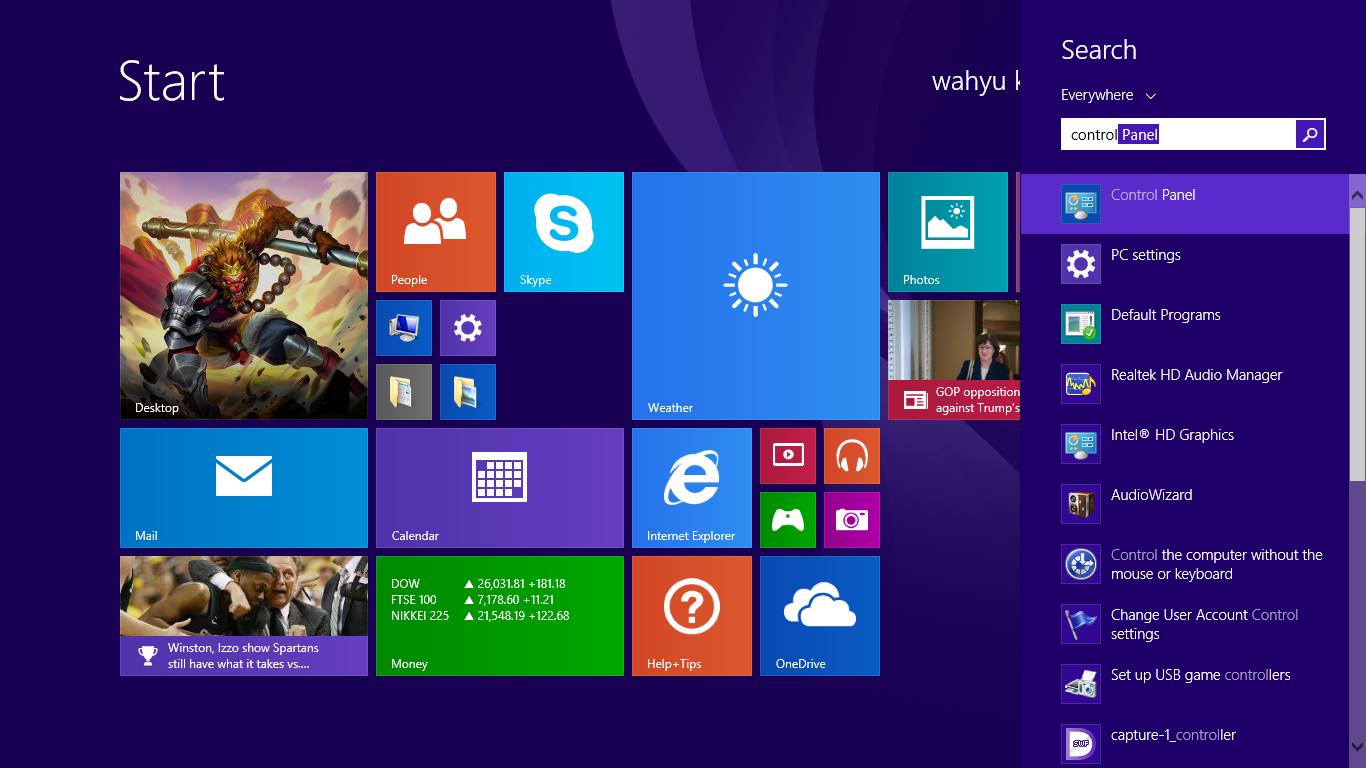Open the red Video tile
Image resolution: width=1366 pixels, height=768 pixels.
pos(788,456)
